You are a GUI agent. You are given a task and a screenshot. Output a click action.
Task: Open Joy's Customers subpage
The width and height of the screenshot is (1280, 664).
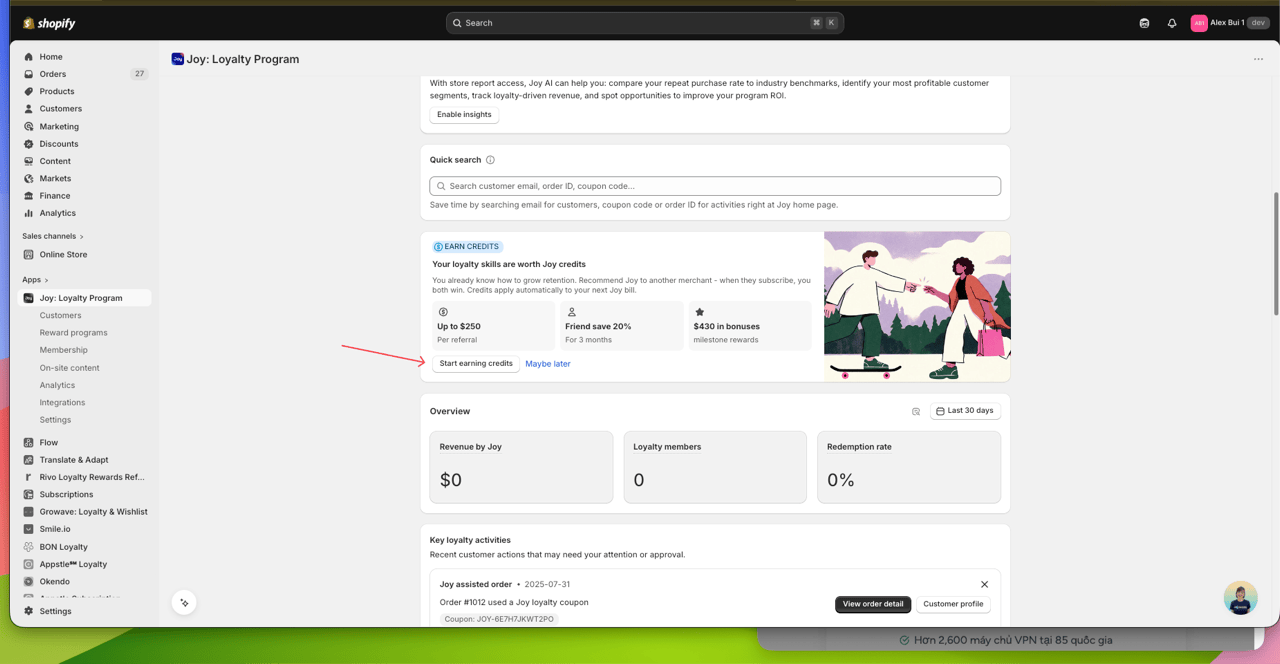coord(61,316)
